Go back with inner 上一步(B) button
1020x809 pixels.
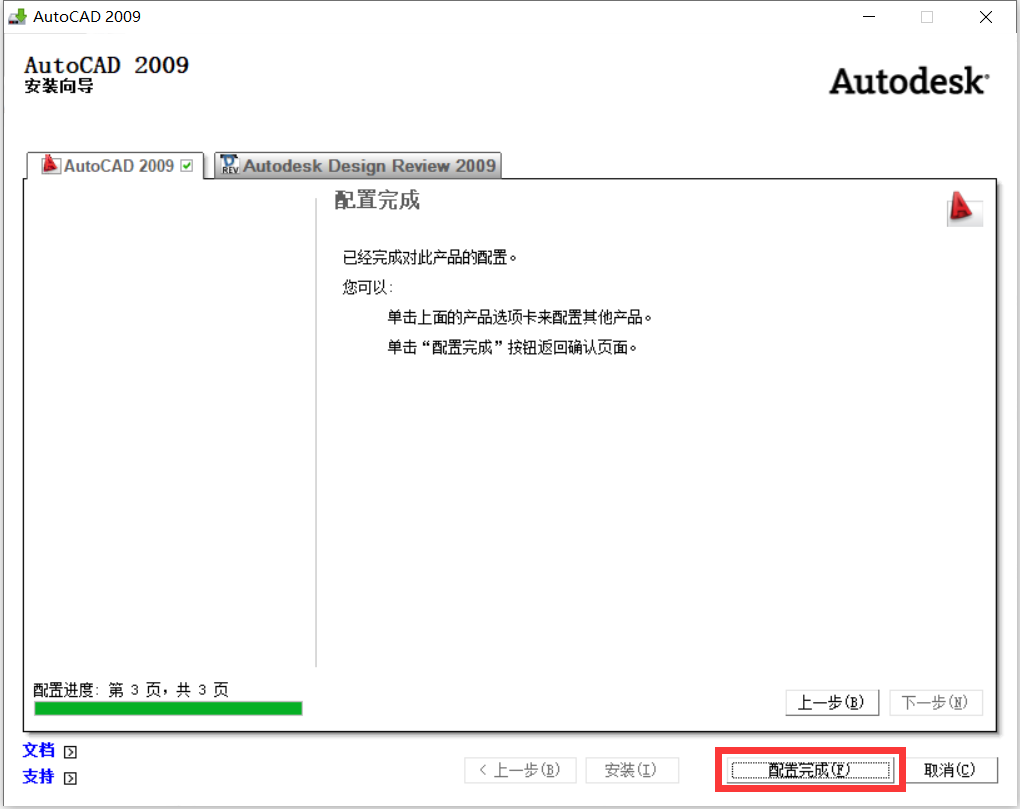pyautogui.click(x=831, y=702)
